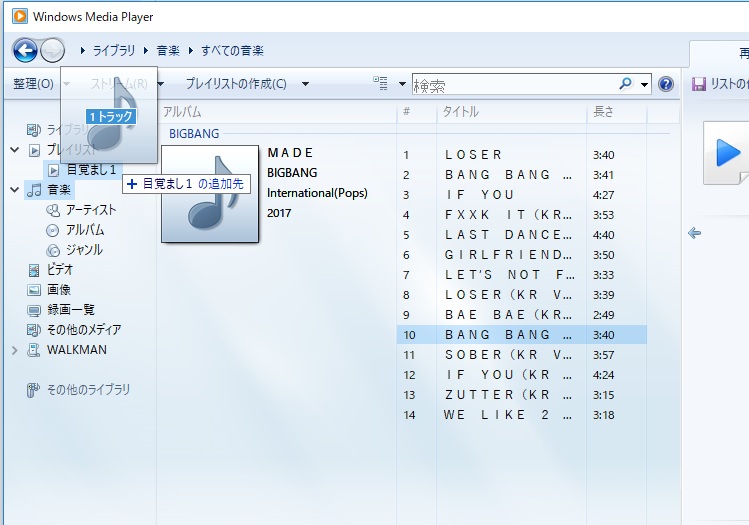Screen dimensions: 749x525
Task: Select track 13 ZUTTER (KR
Action: point(522,395)
